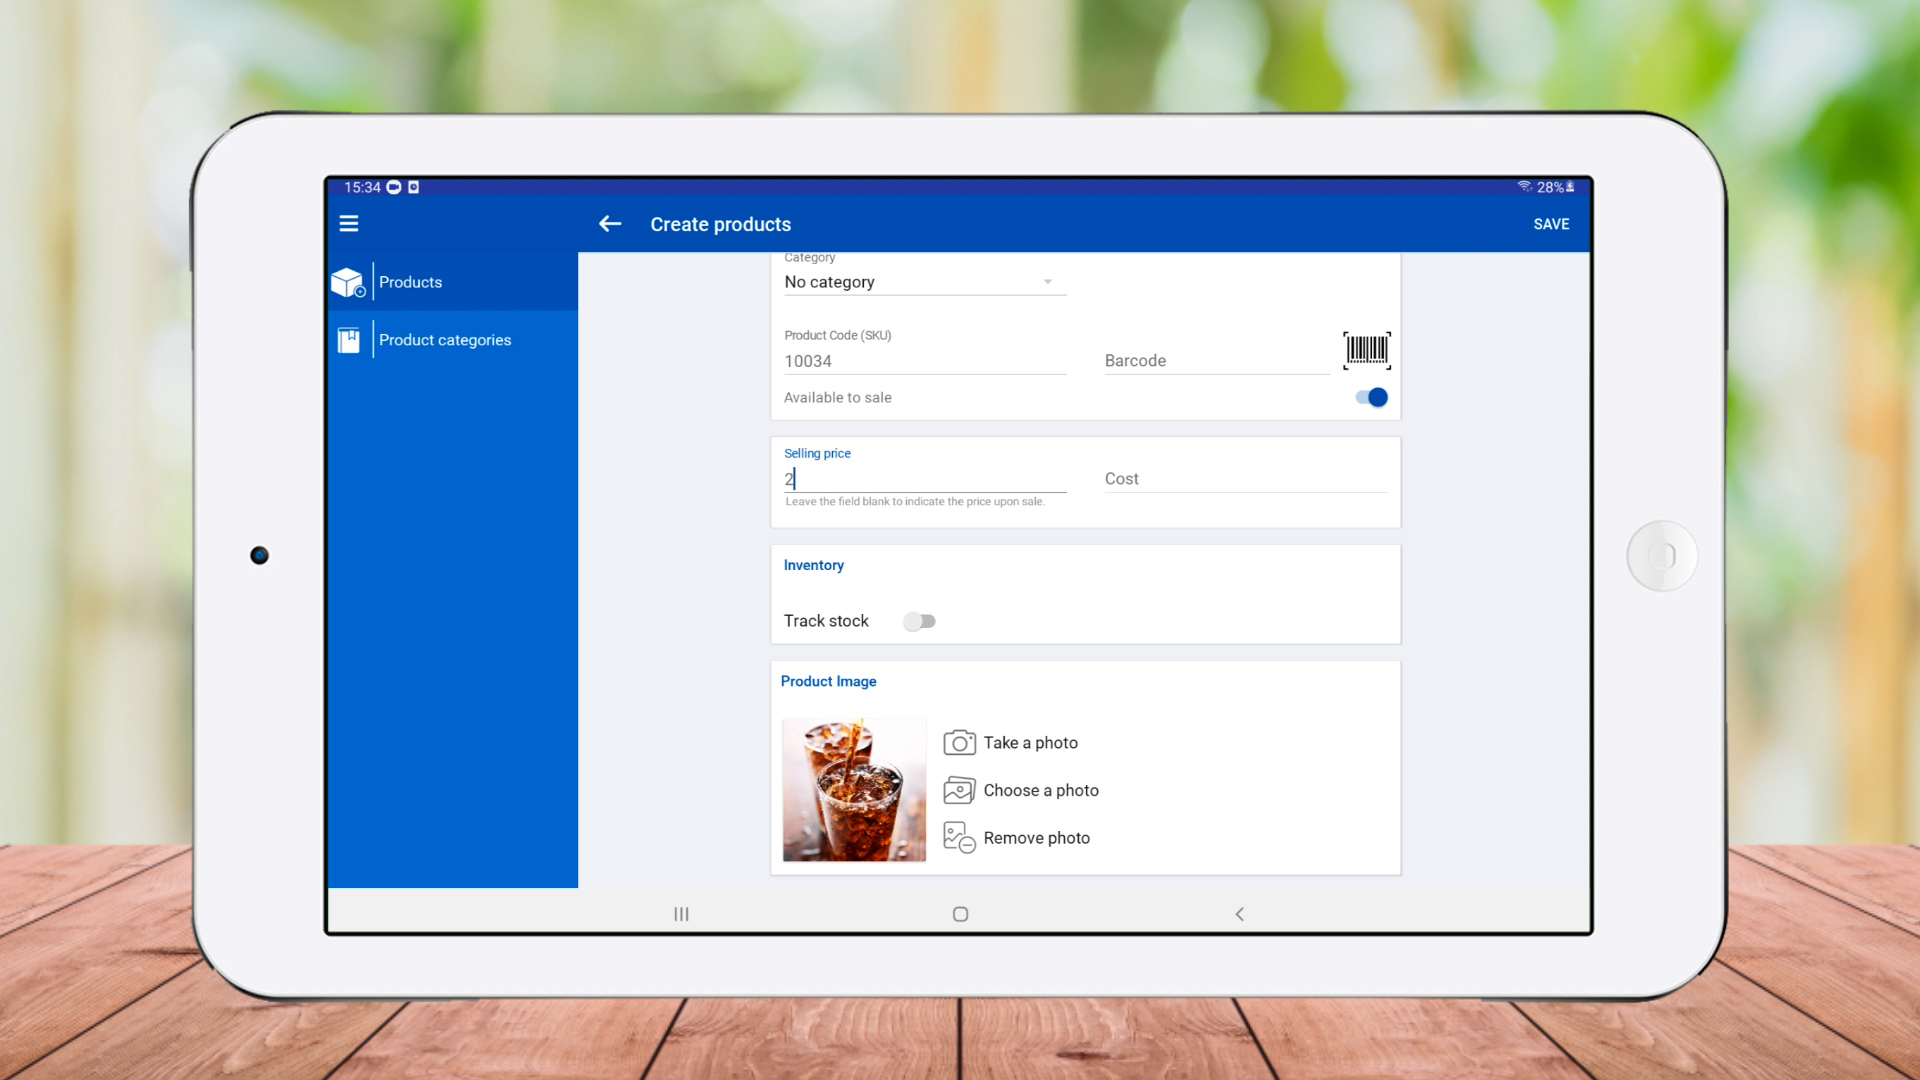Screen dimensions: 1920x1080
Task: Open the Products sidebar section
Action: click(x=411, y=283)
